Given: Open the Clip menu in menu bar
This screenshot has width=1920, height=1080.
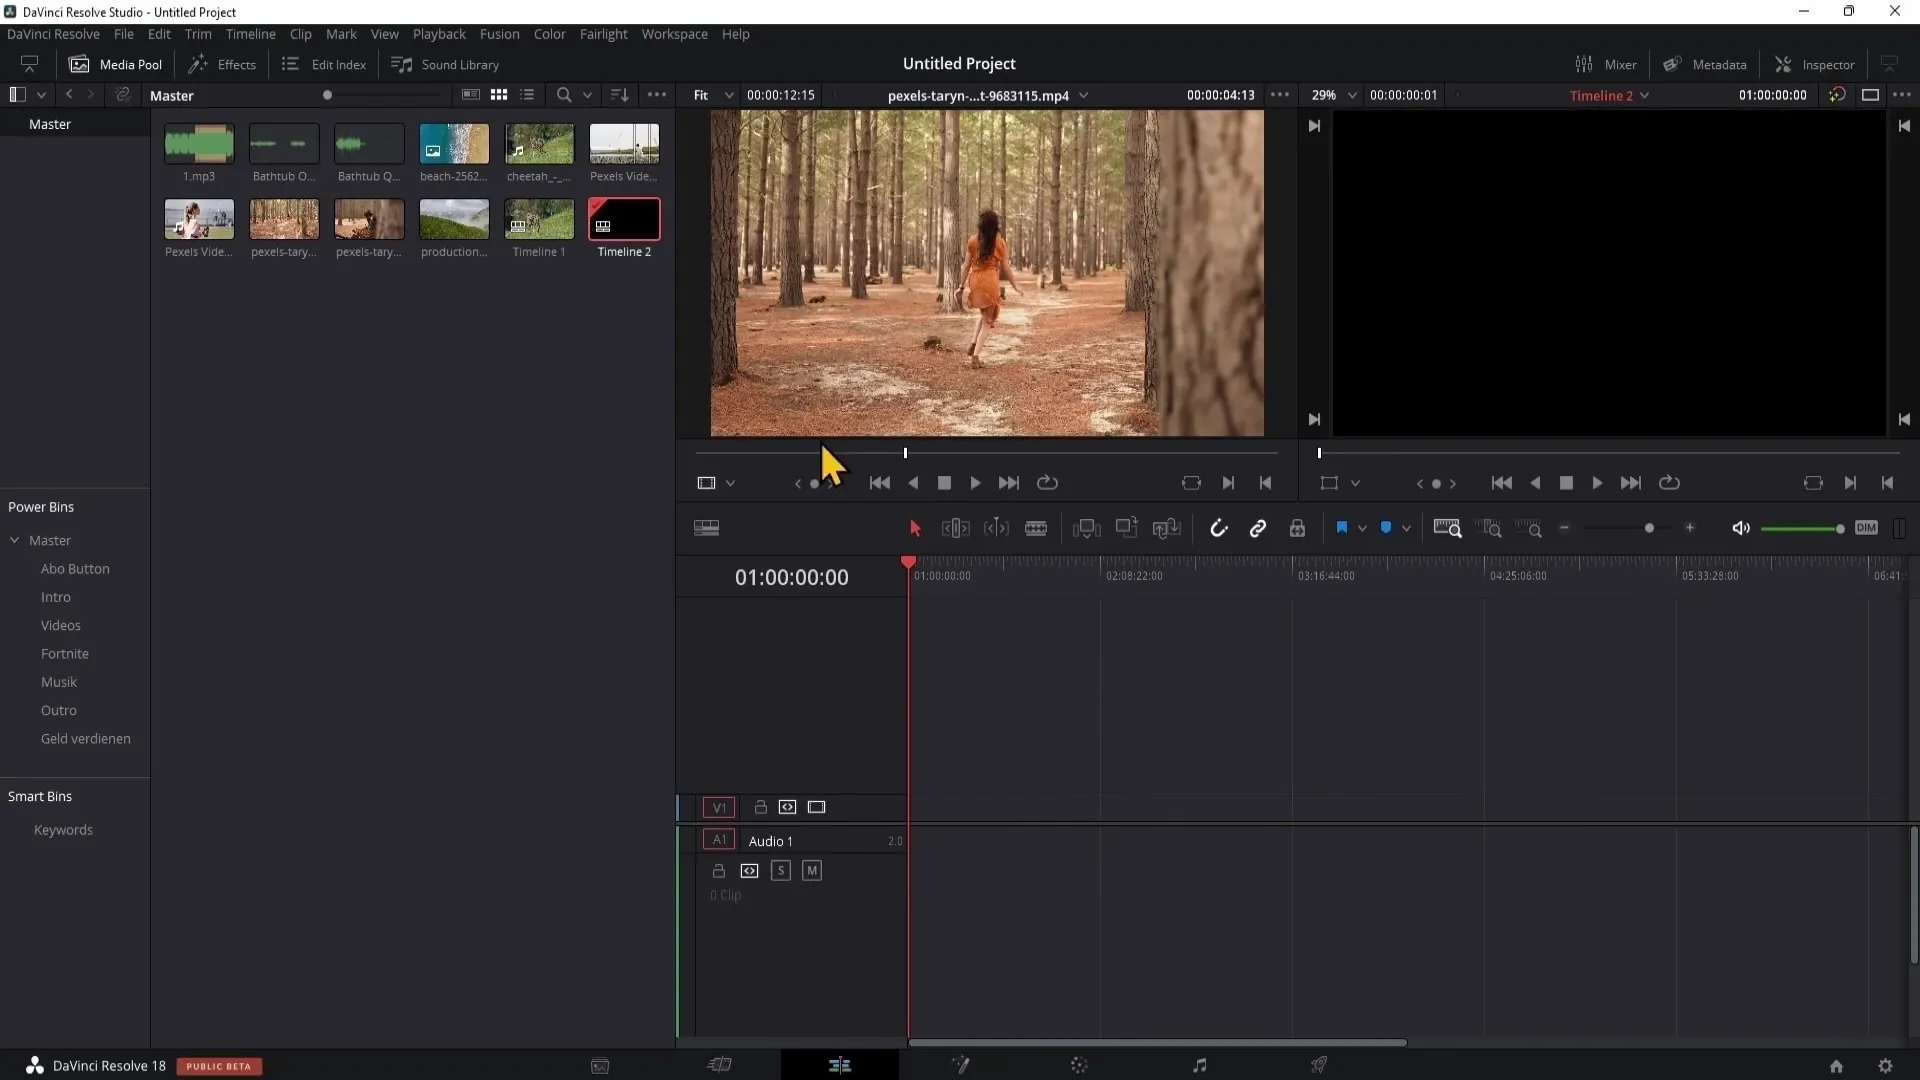Looking at the screenshot, I should click(x=299, y=34).
